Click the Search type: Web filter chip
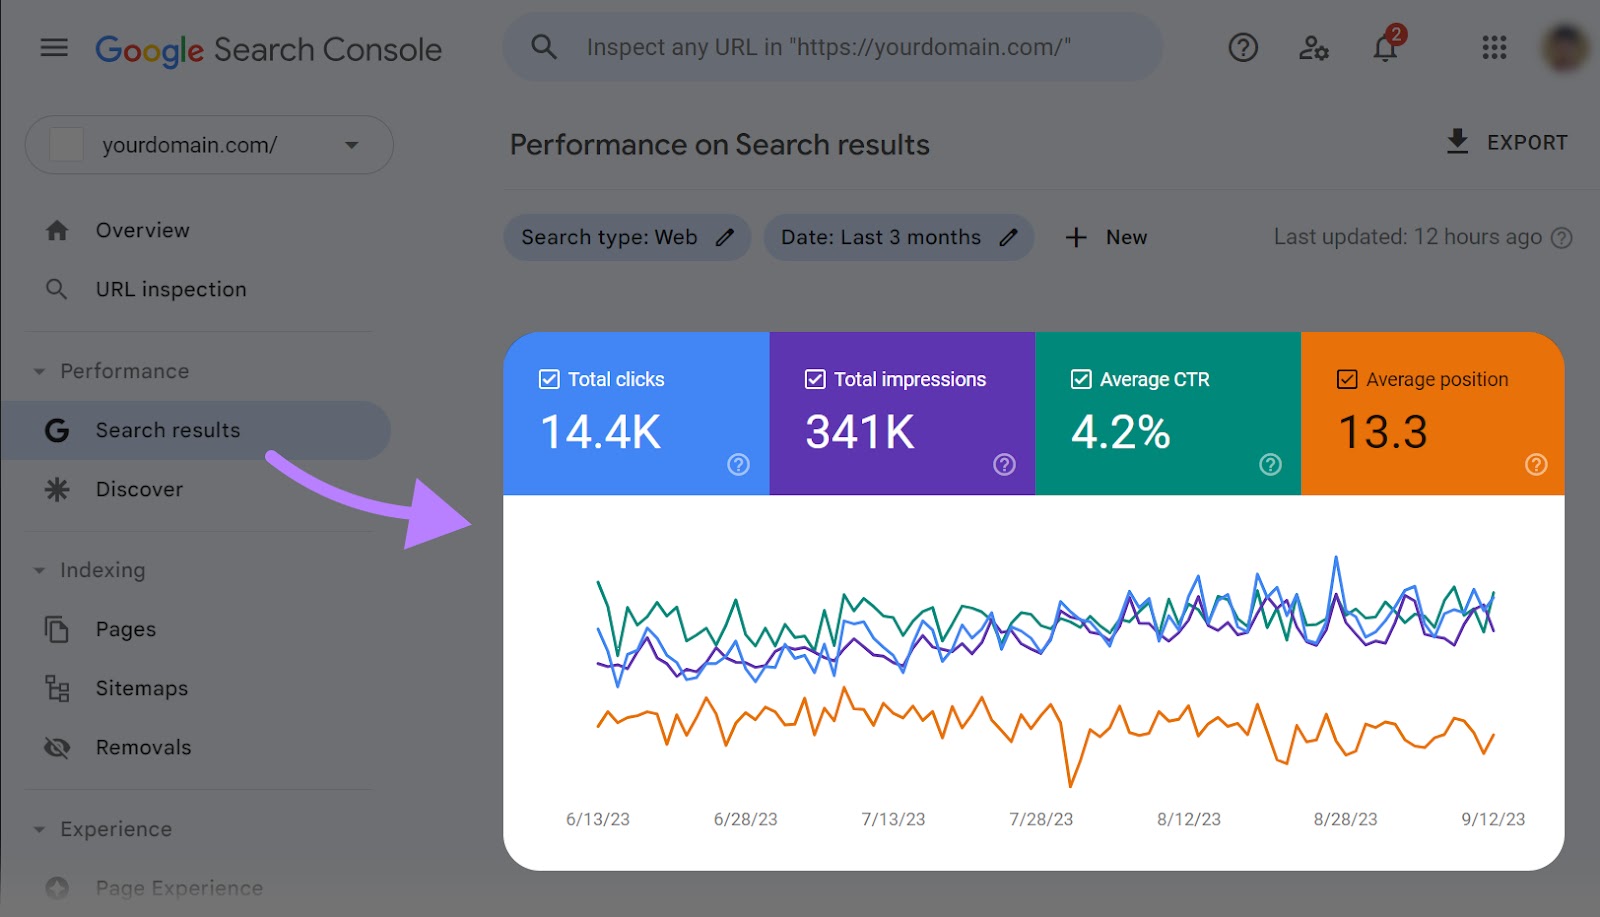This screenshot has width=1600, height=917. [x=627, y=237]
